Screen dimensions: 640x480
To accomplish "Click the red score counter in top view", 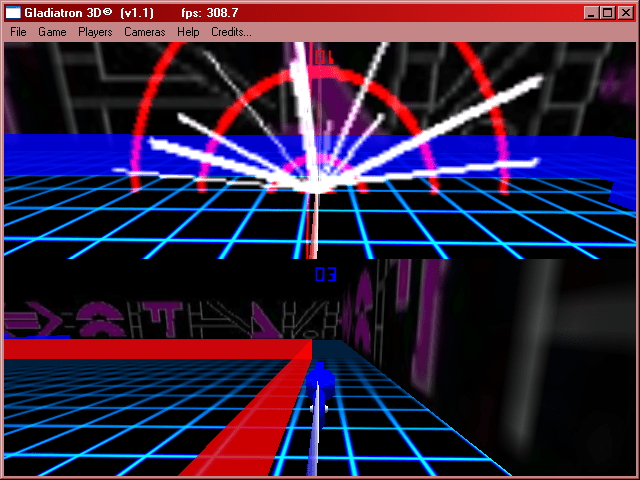I will pyautogui.click(x=324, y=57).
